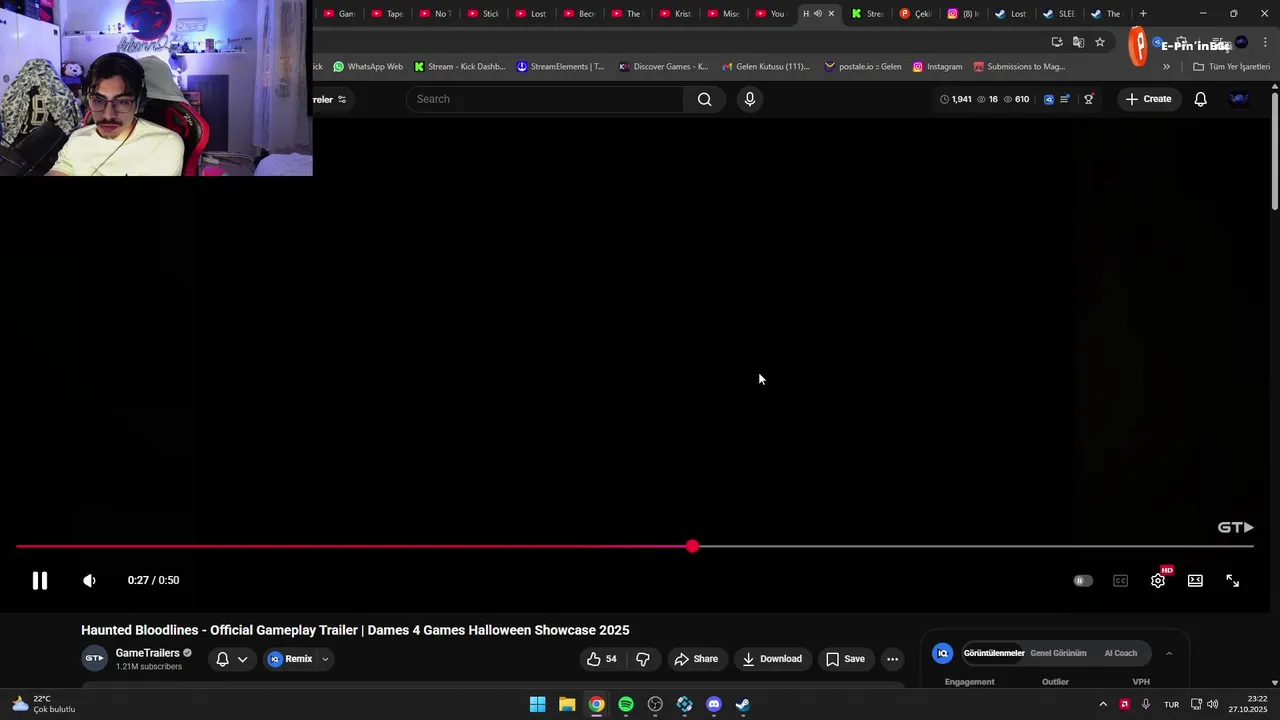The height and width of the screenshot is (720, 1280).
Task: Open Steam from the taskbar
Action: 743,704
